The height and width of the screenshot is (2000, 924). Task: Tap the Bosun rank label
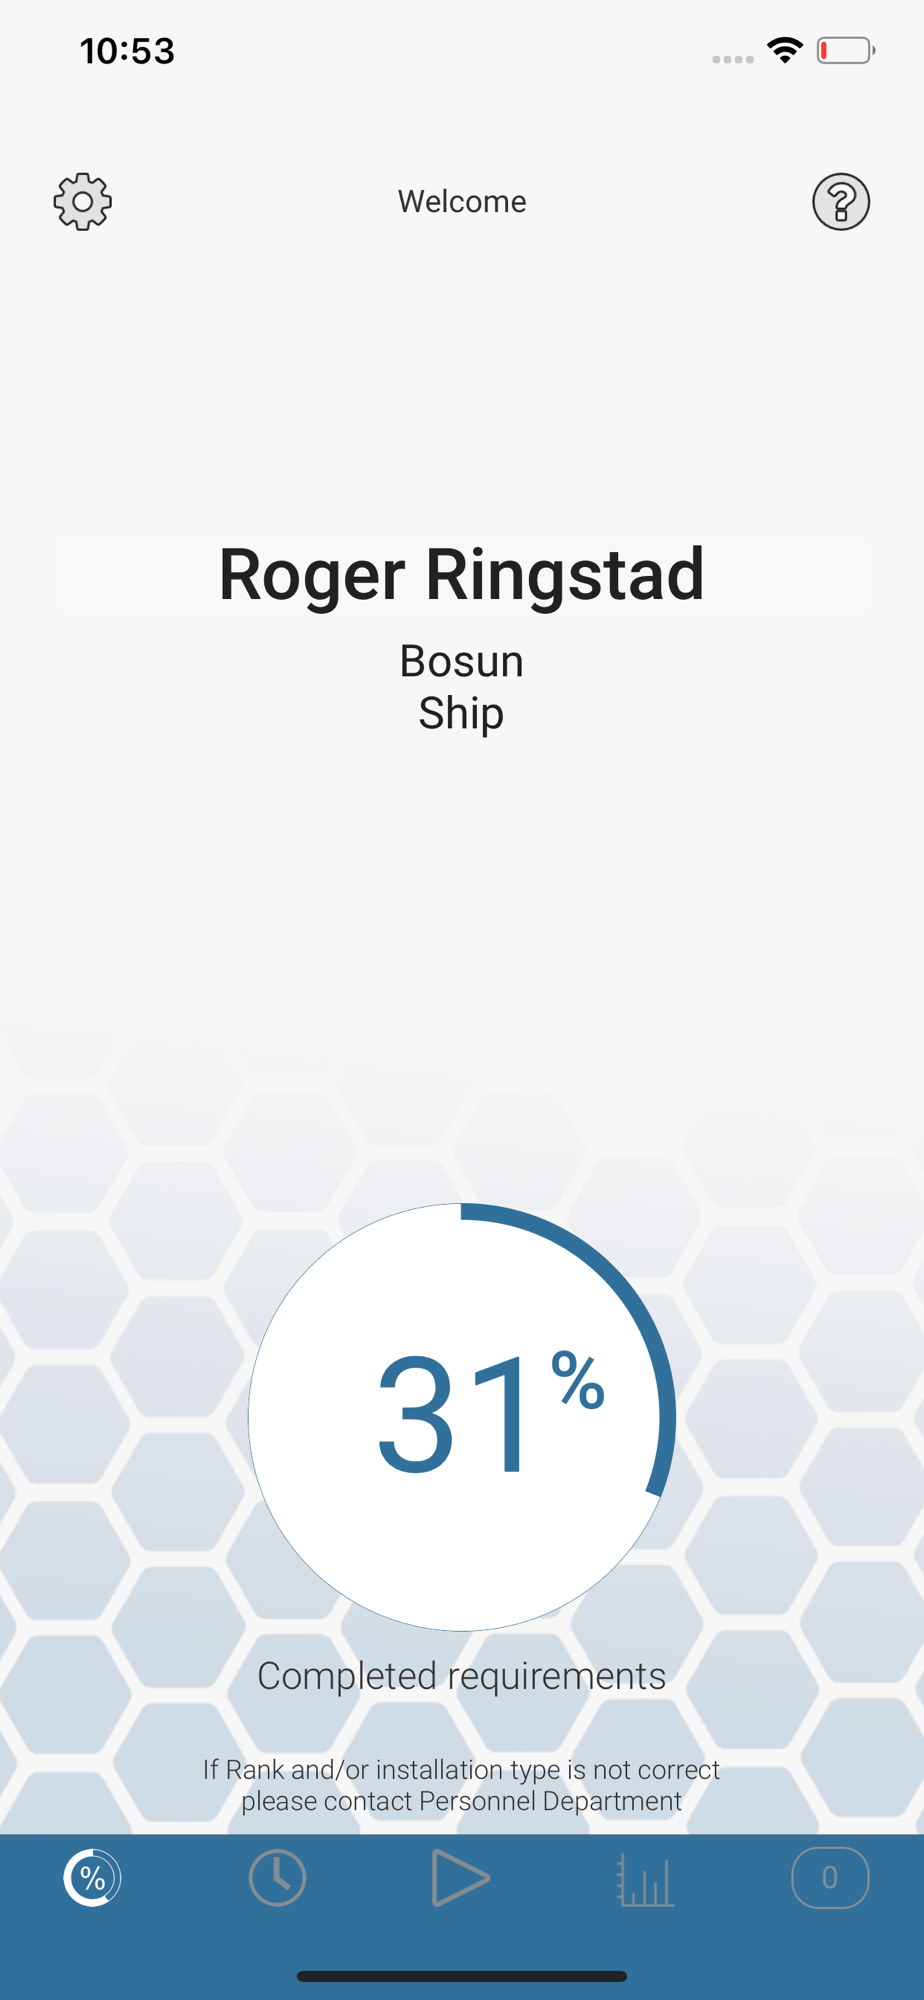pyautogui.click(x=462, y=661)
